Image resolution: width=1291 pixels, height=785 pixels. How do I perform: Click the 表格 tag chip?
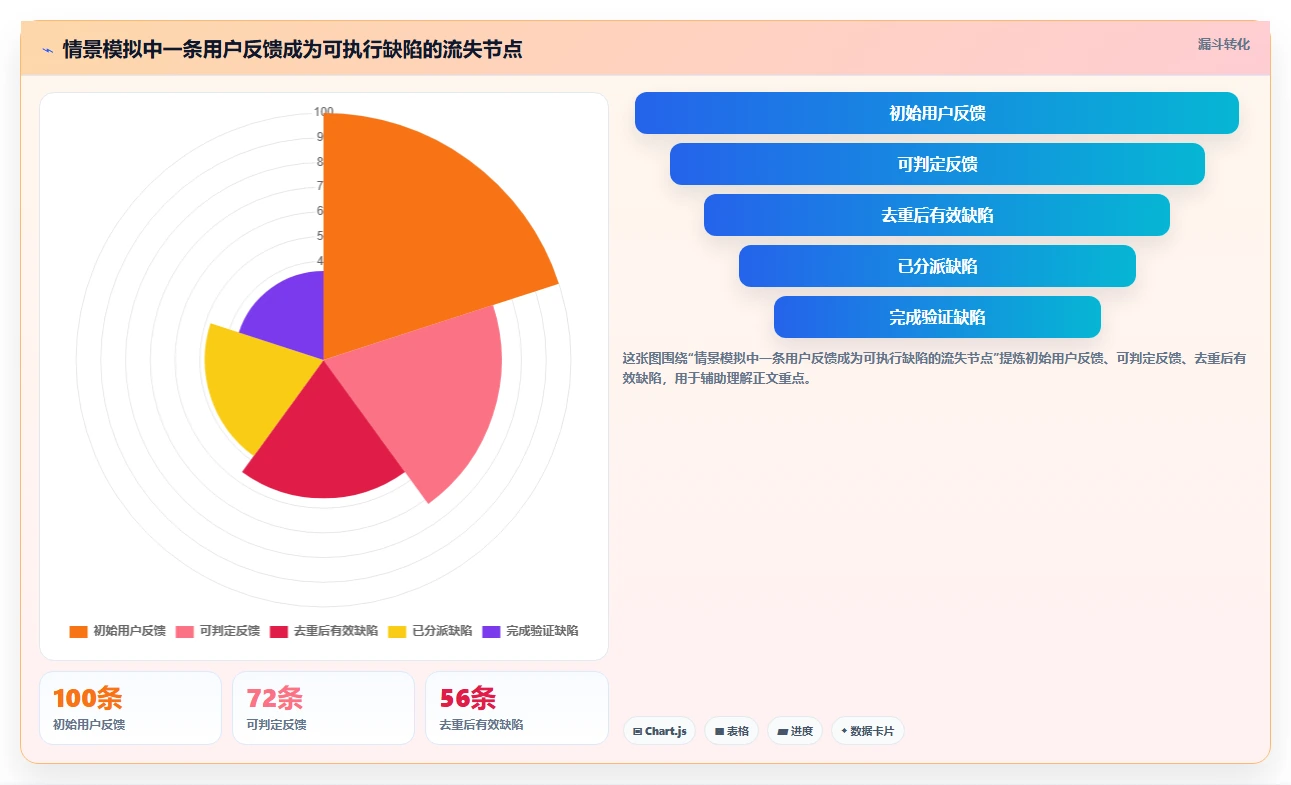coord(732,731)
